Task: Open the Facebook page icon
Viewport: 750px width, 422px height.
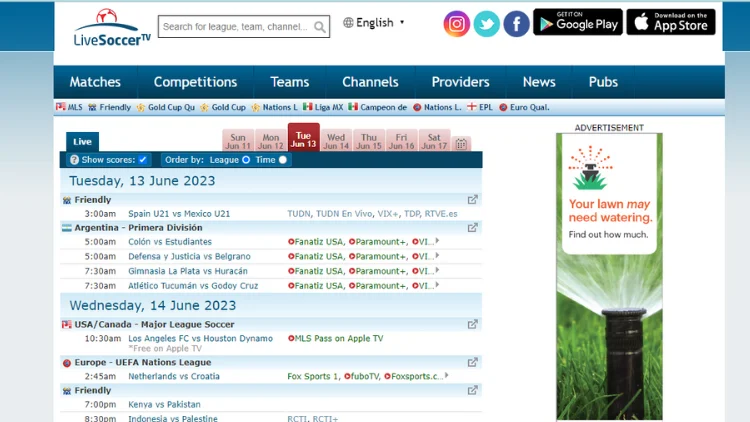Action: [x=516, y=23]
